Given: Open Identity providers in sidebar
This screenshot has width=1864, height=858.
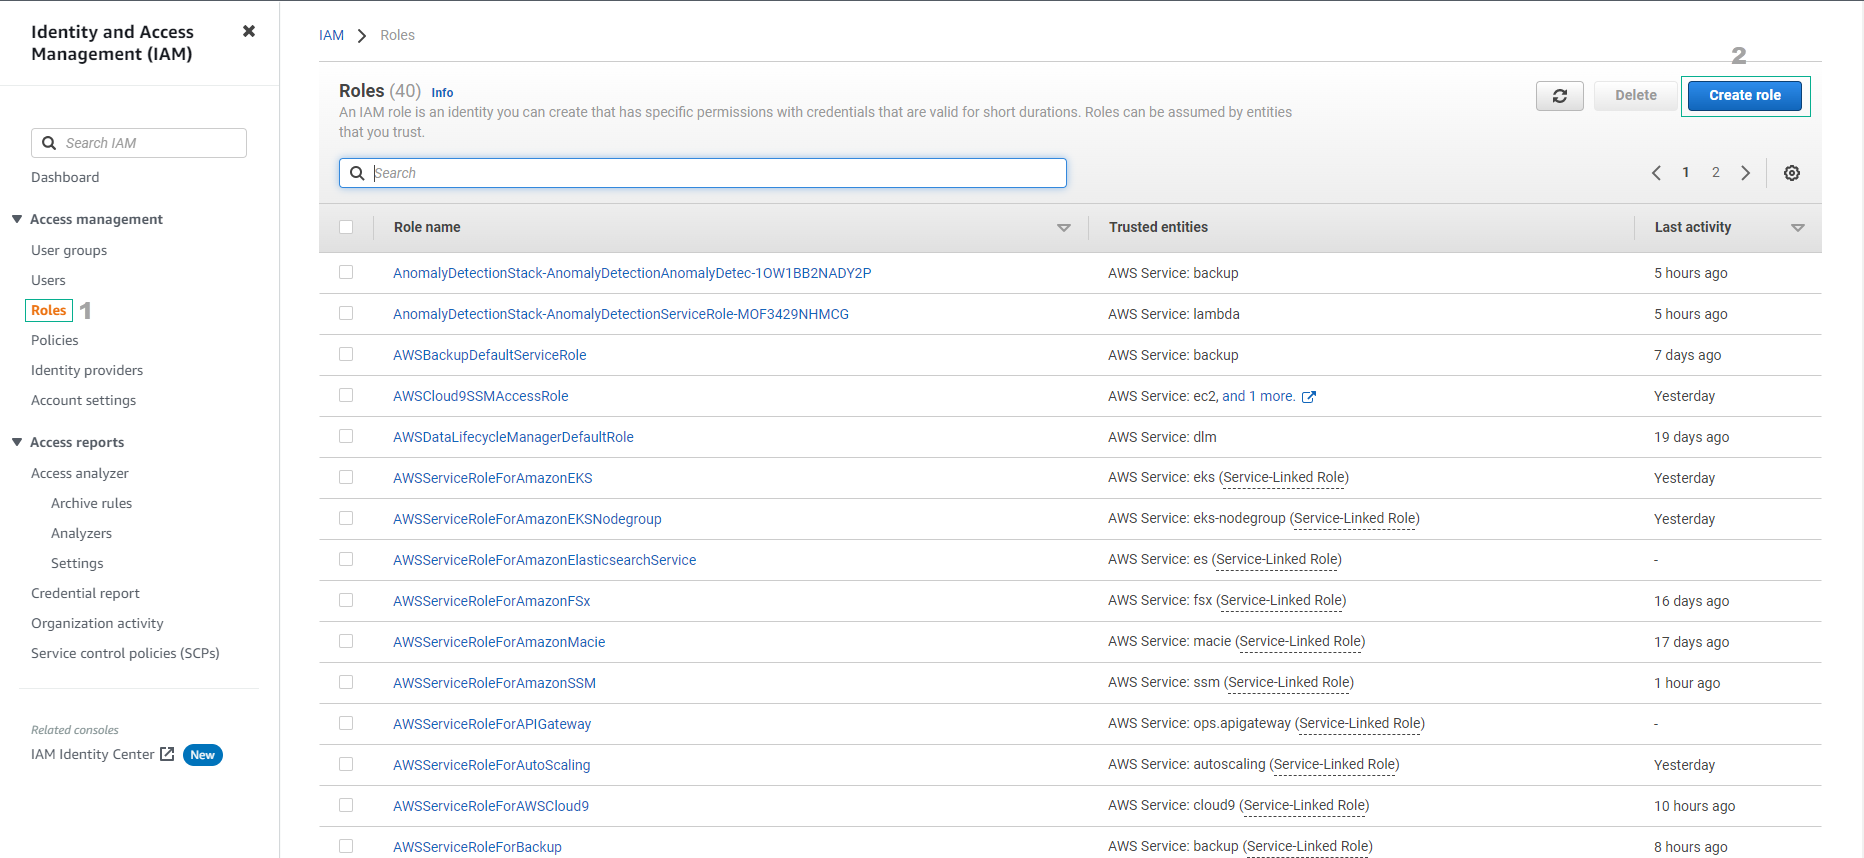Looking at the screenshot, I should (x=87, y=370).
